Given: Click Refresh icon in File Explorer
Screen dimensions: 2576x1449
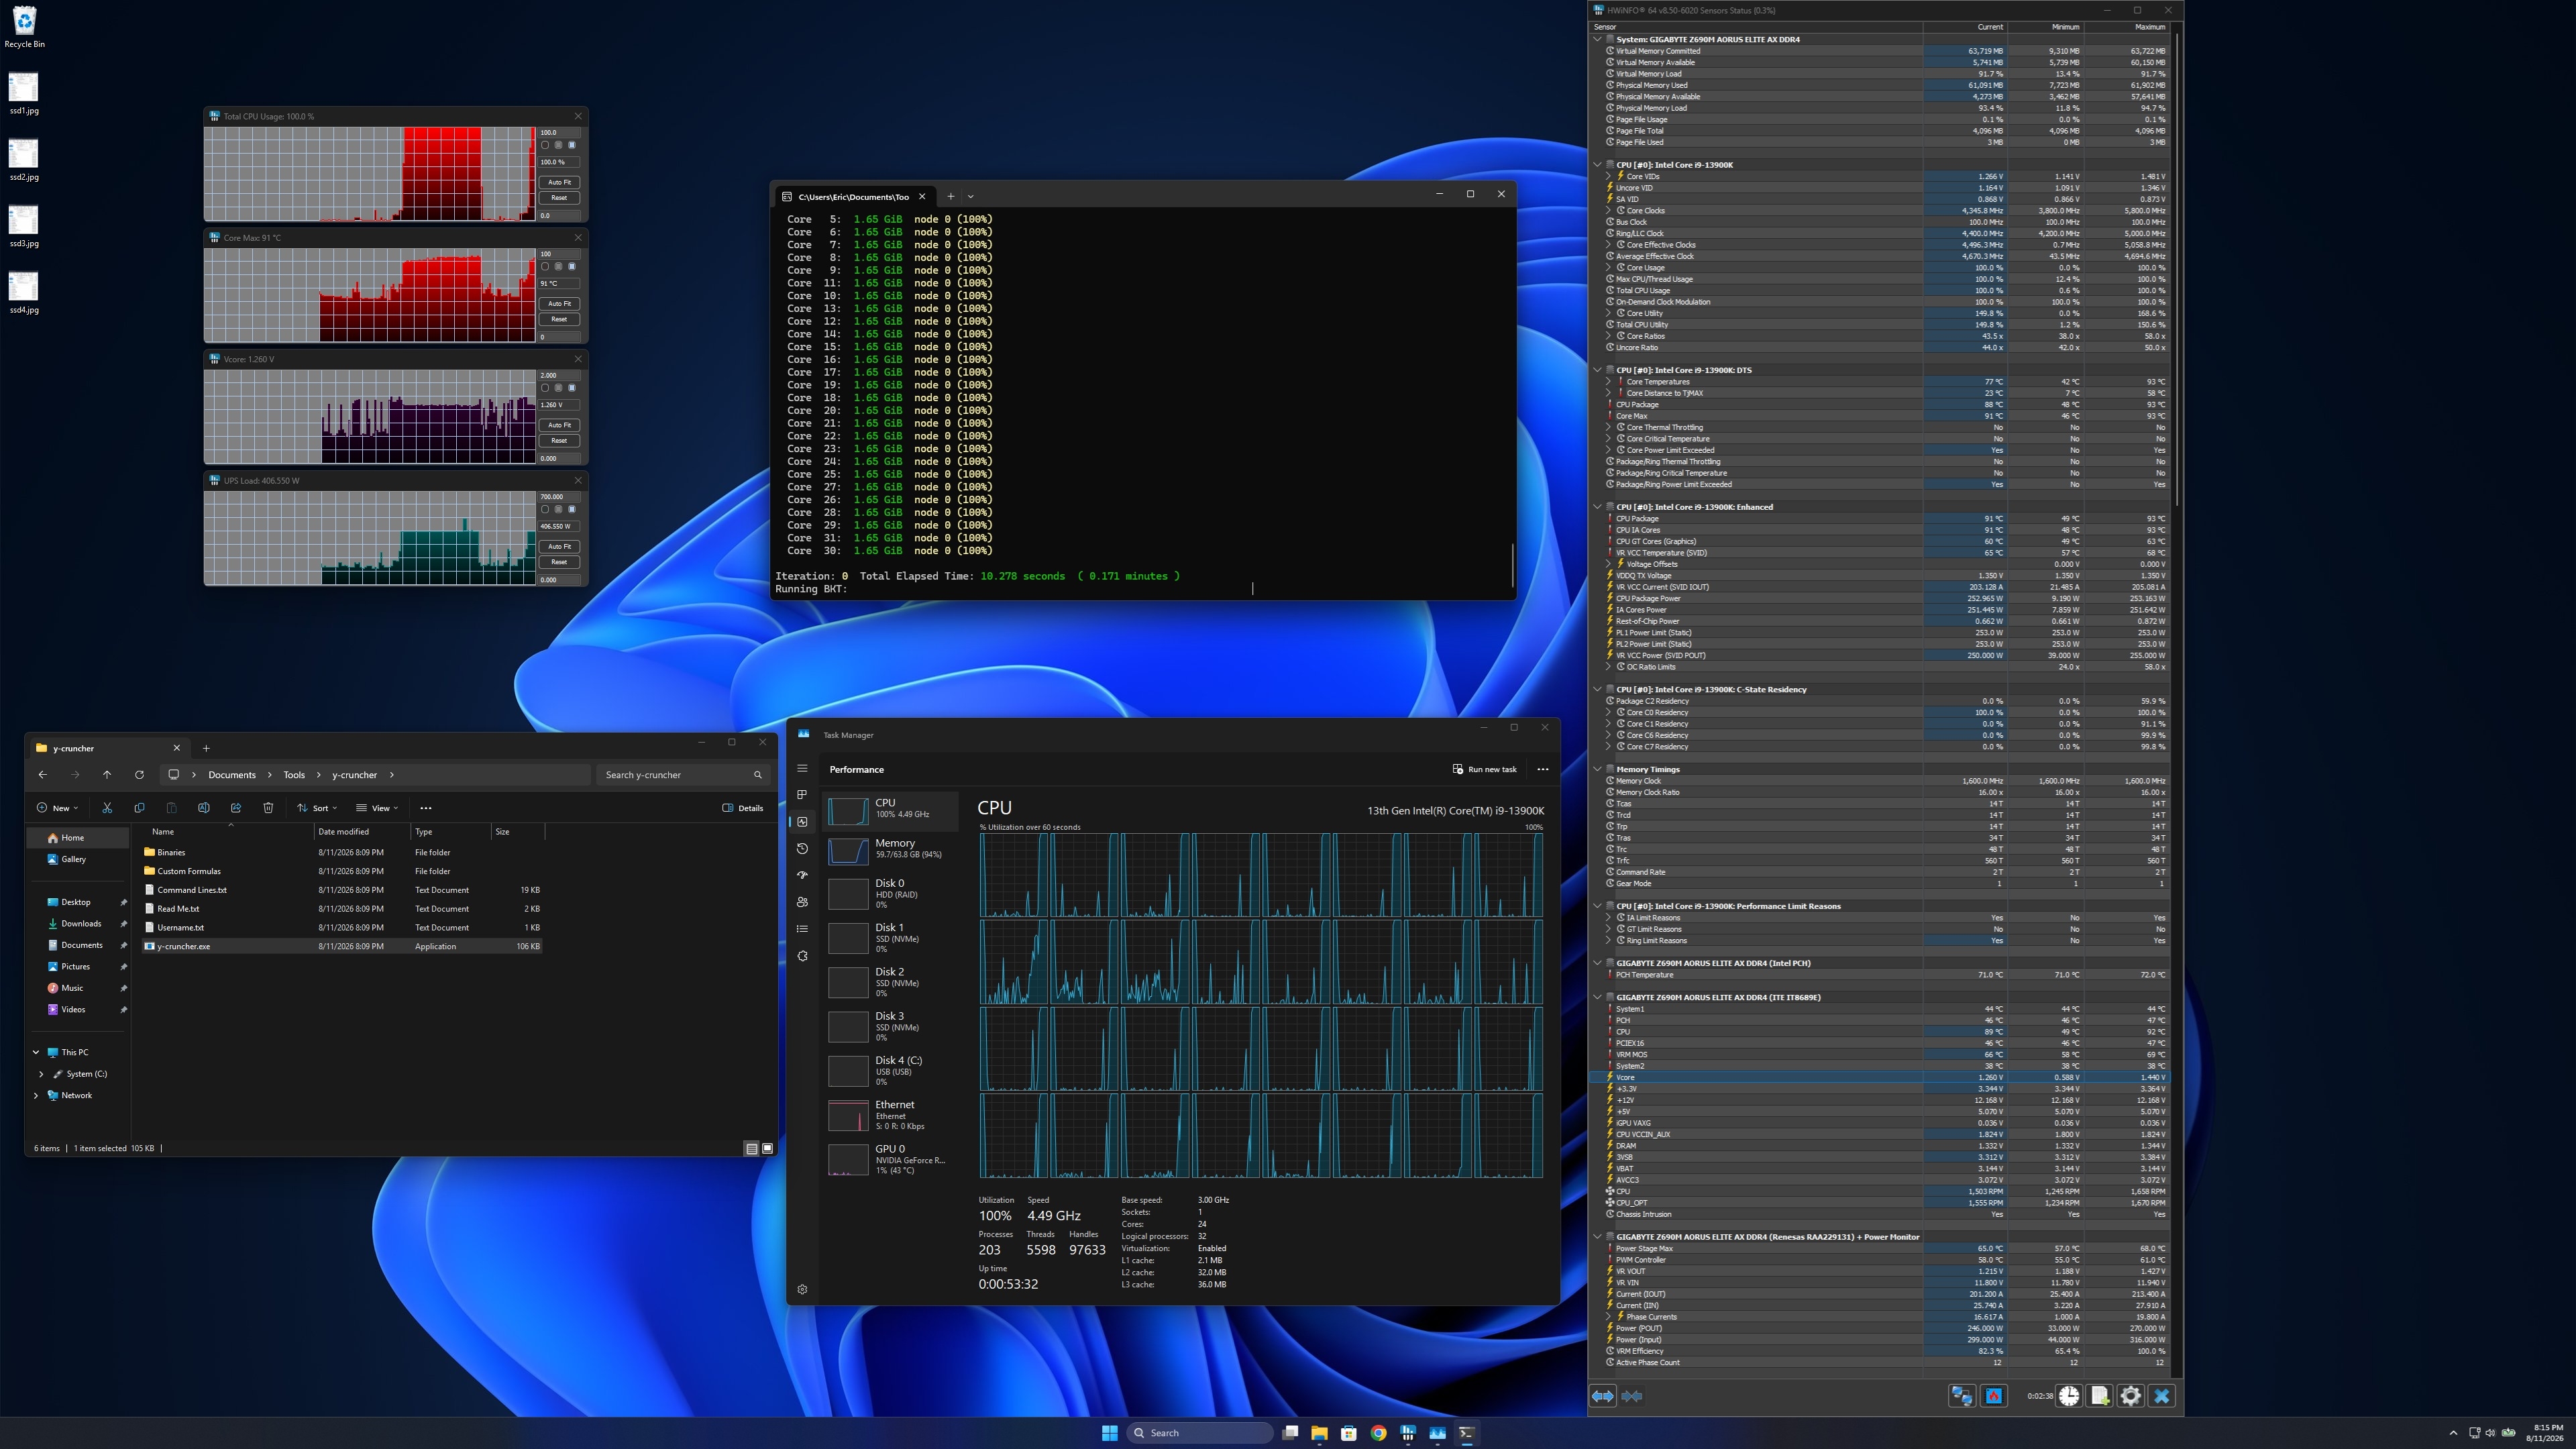Looking at the screenshot, I should (x=139, y=775).
